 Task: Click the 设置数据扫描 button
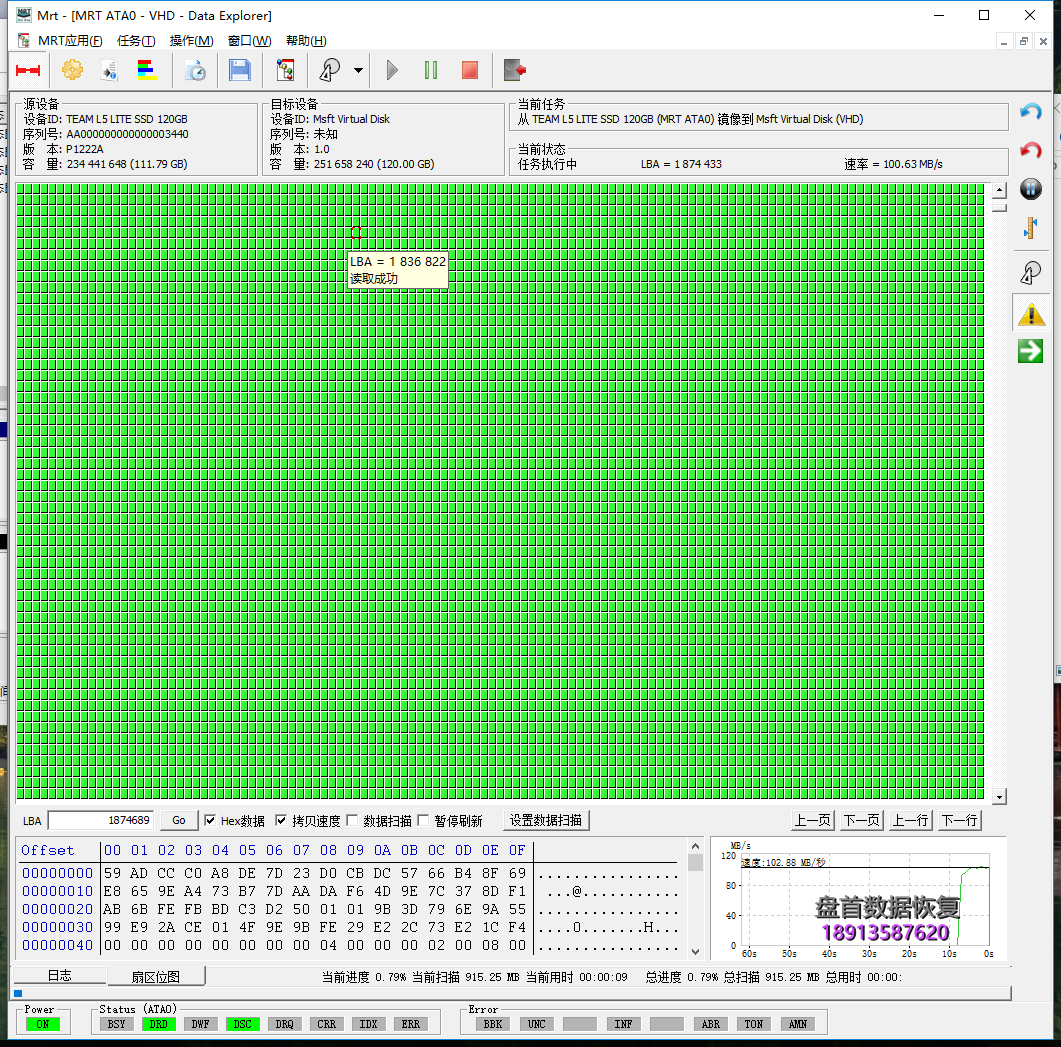(546, 821)
